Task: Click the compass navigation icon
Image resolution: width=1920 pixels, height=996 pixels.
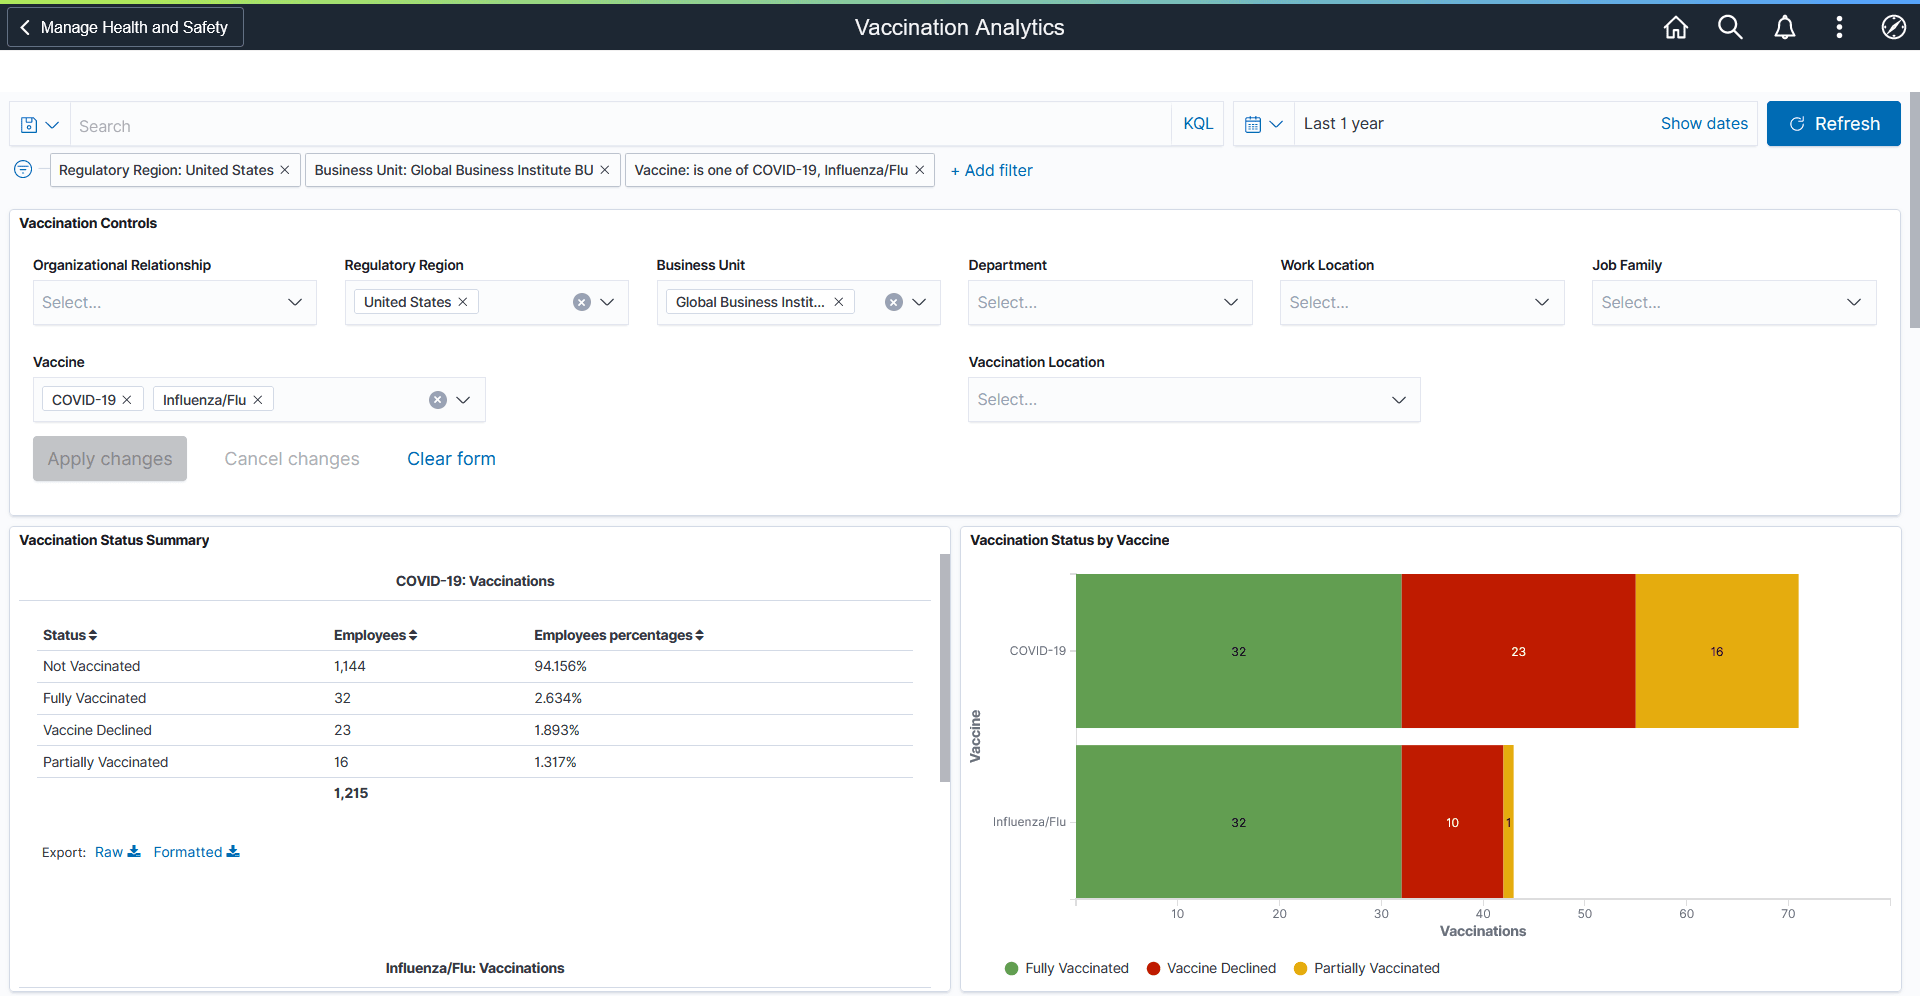Action: [1894, 27]
